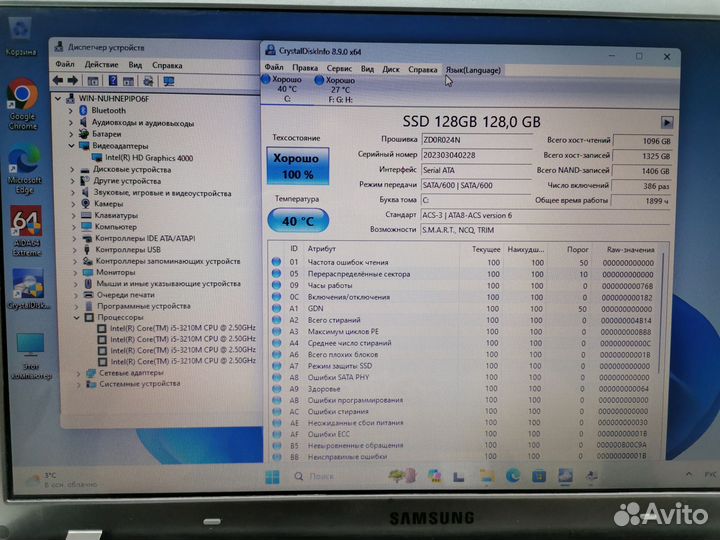Open the Windows Start button on the taskbar
The image size is (720, 540).
click(272, 477)
